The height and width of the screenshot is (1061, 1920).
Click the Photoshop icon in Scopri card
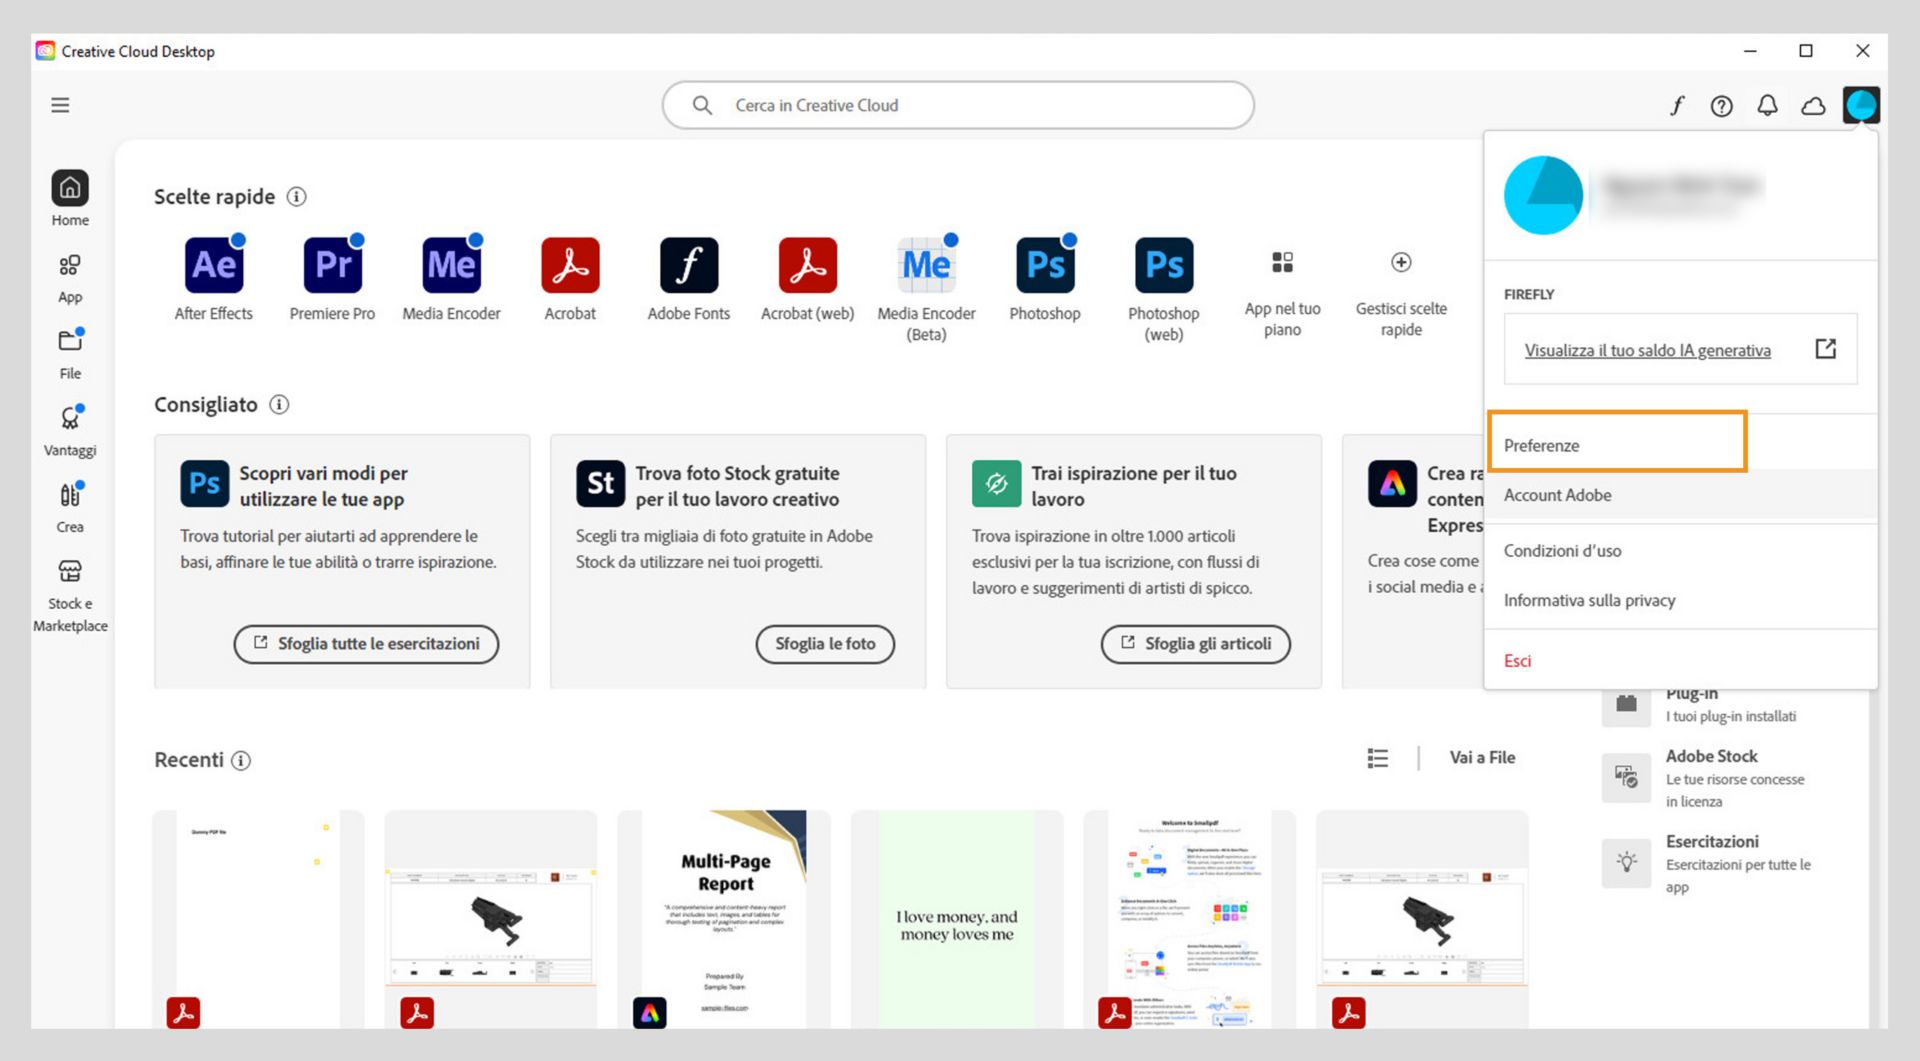tap(204, 484)
